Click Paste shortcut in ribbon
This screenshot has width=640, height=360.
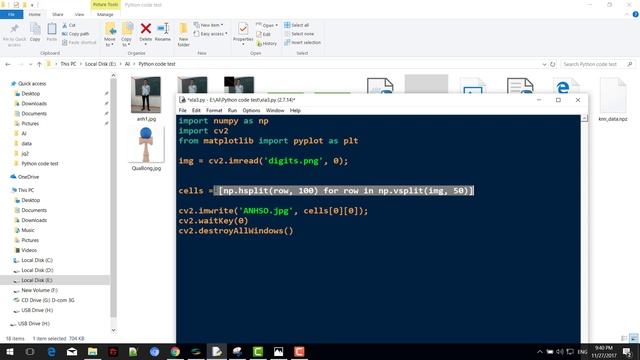tap(79, 42)
